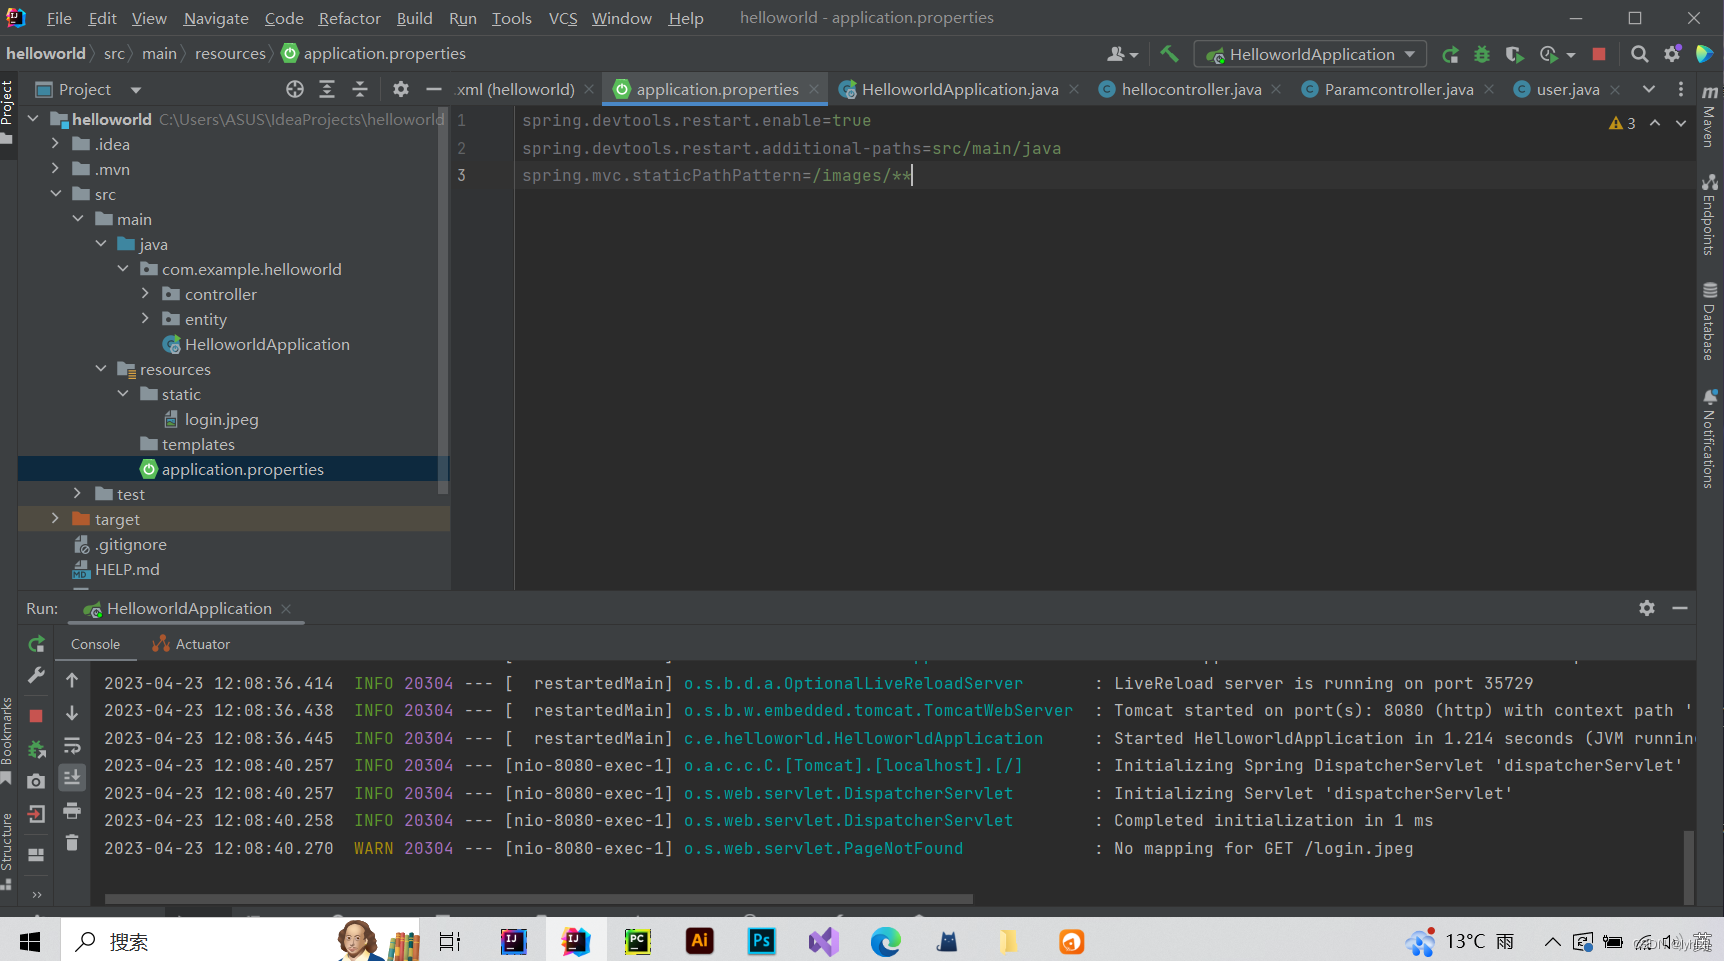The width and height of the screenshot is (1724, 961).
Task: Open search everywhere with the magnifier icon
Action: pos(1639,54)
